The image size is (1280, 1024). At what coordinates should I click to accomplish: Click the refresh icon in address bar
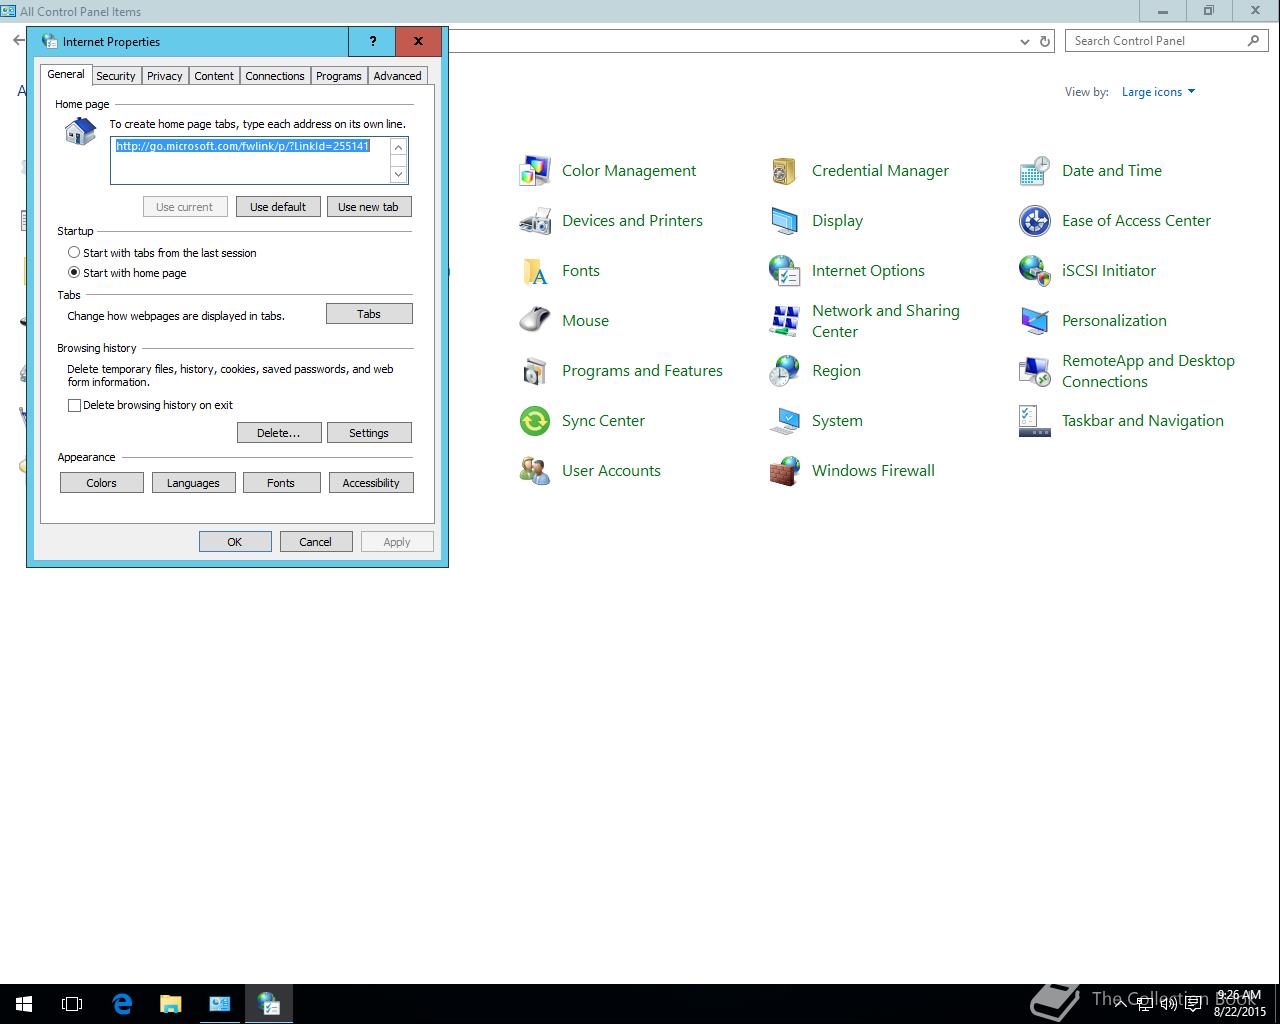click(x=1045, y=41)
